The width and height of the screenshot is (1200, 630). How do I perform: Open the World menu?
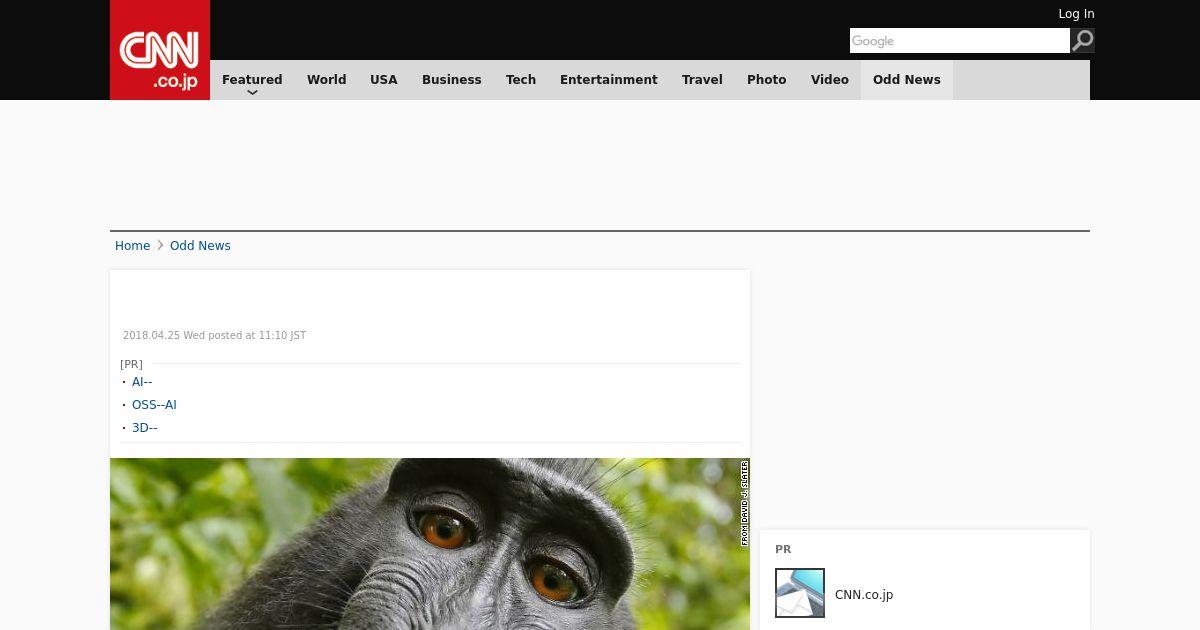[327, 80]
